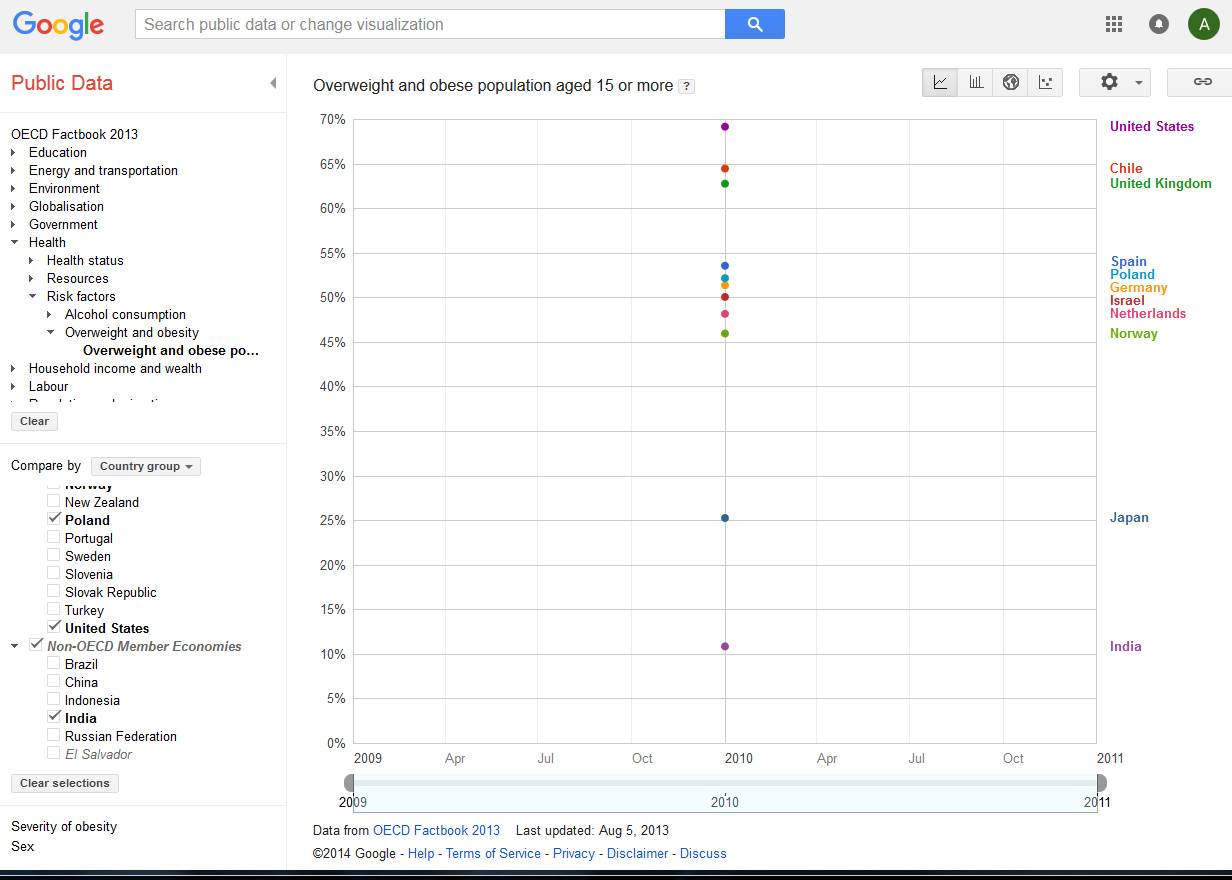
Task: Expand the Education category
Action: coord(14,152)
